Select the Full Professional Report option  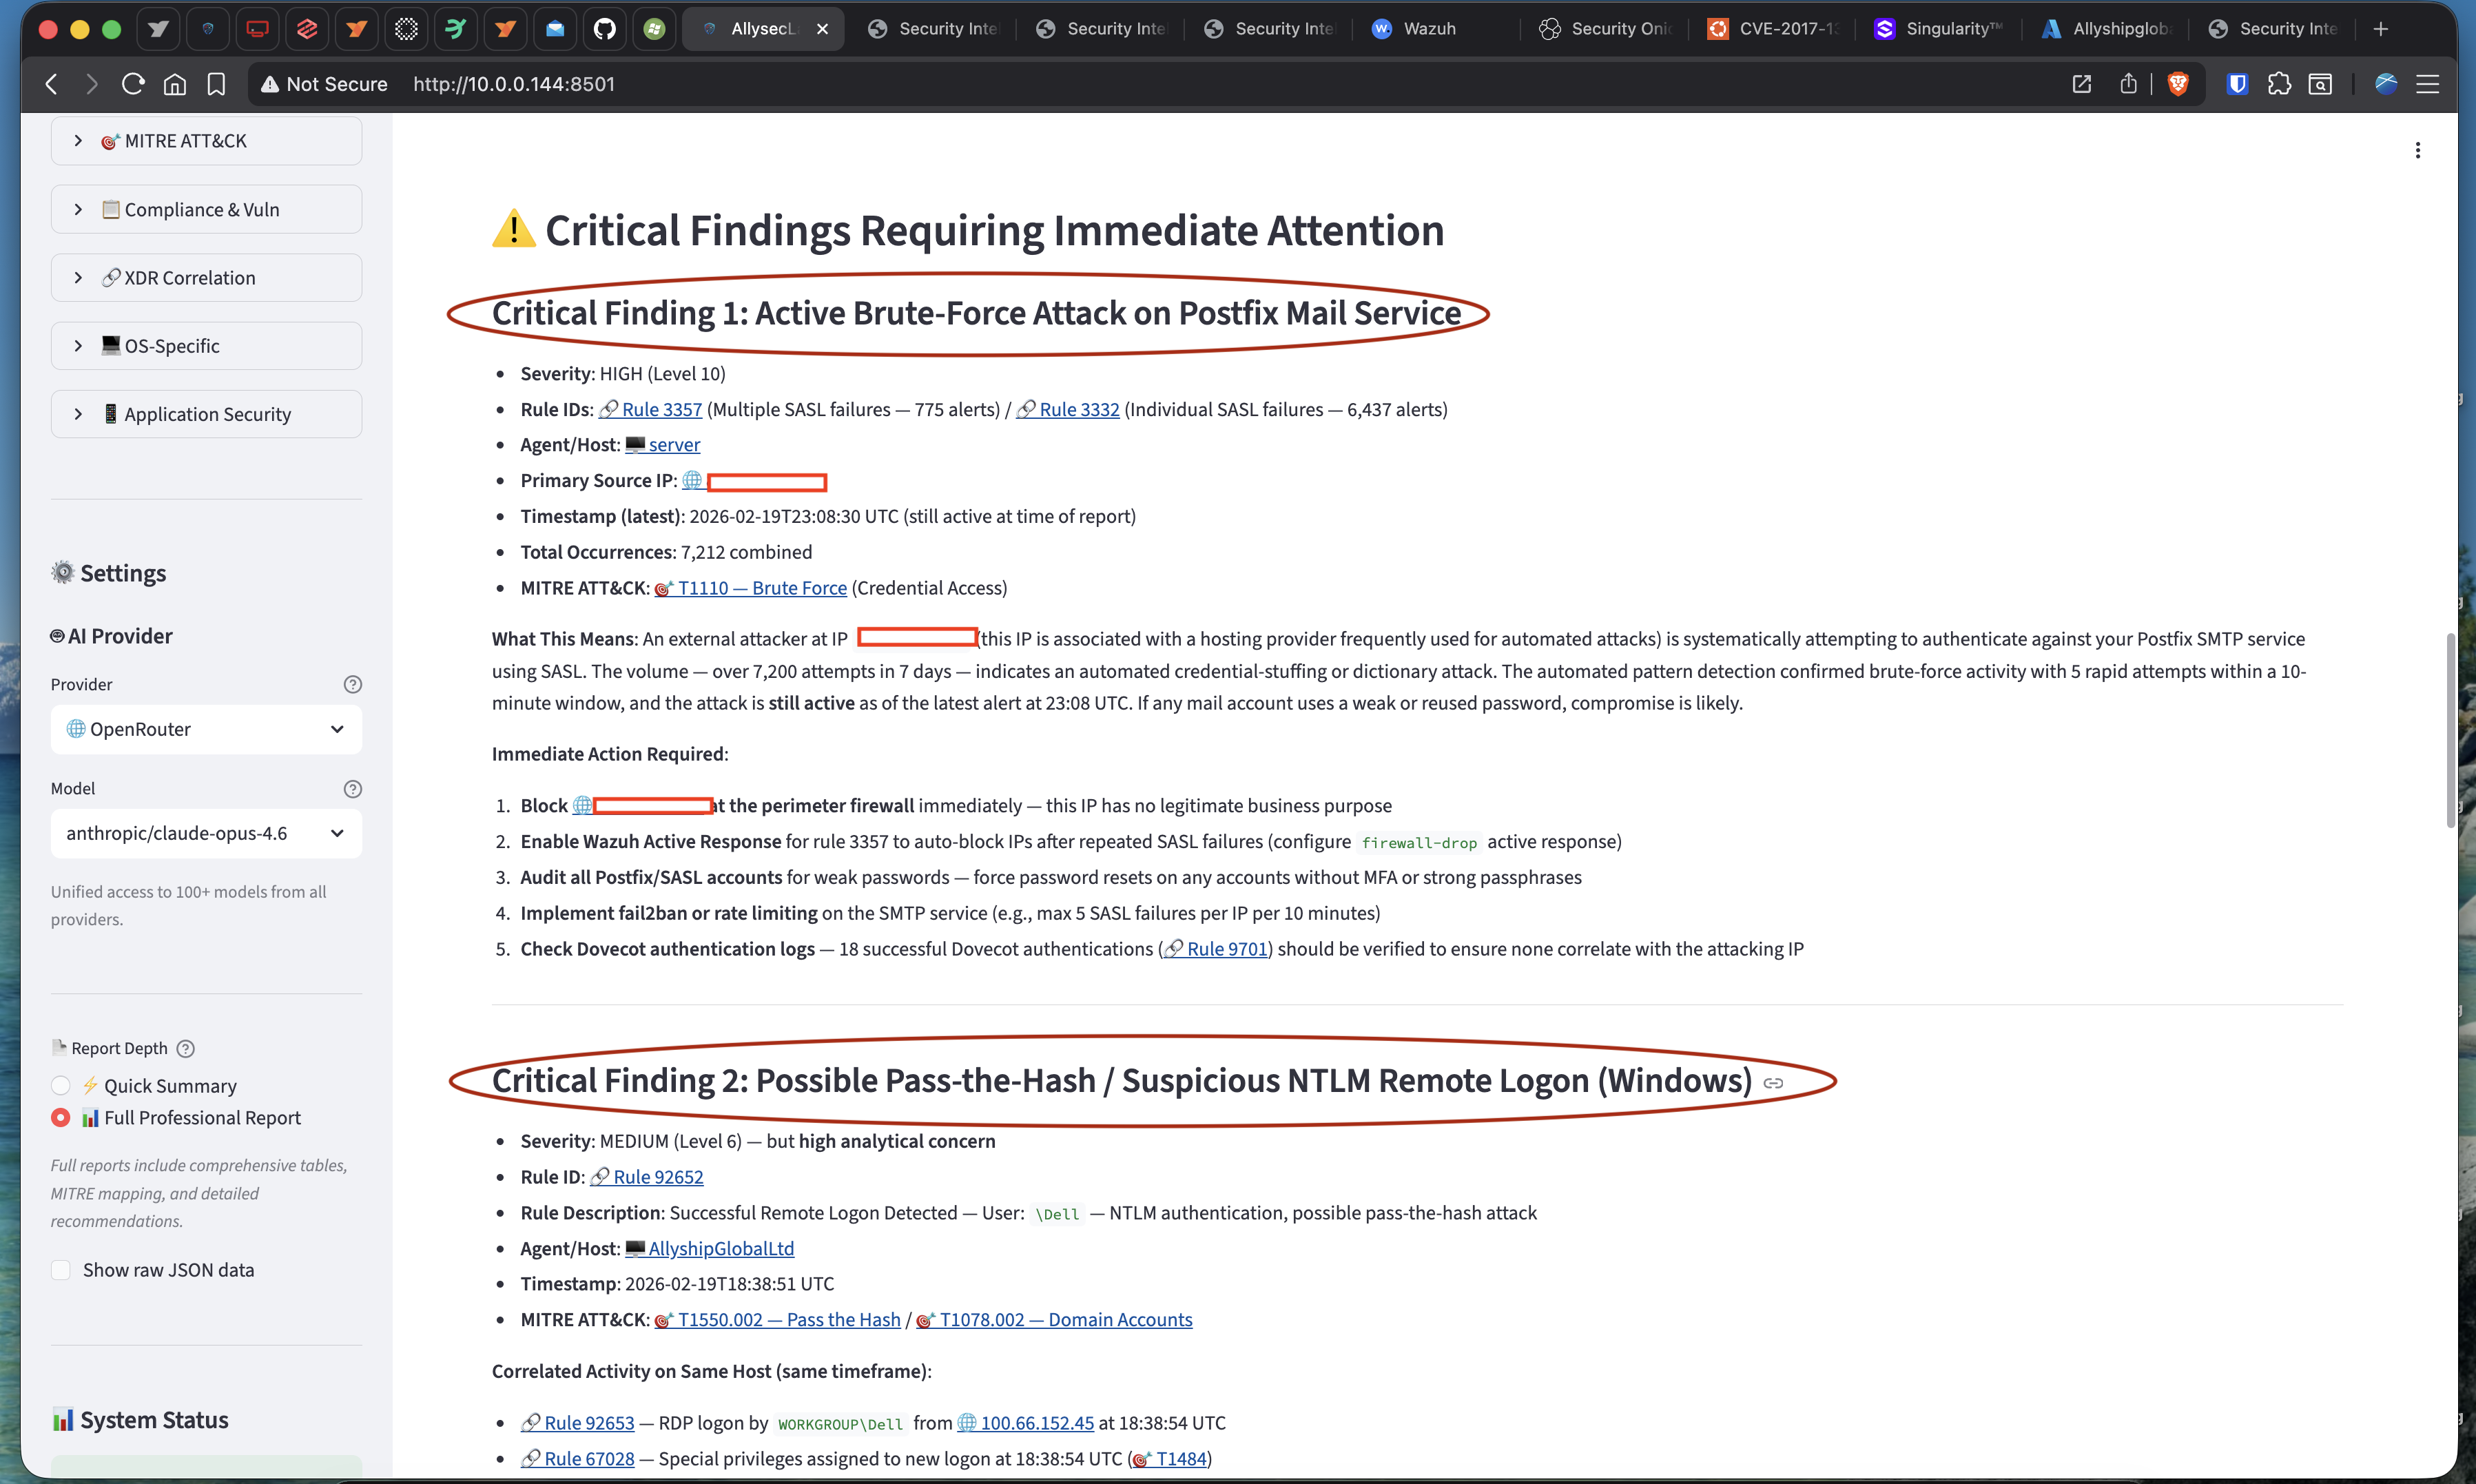tap(60, 1118)
